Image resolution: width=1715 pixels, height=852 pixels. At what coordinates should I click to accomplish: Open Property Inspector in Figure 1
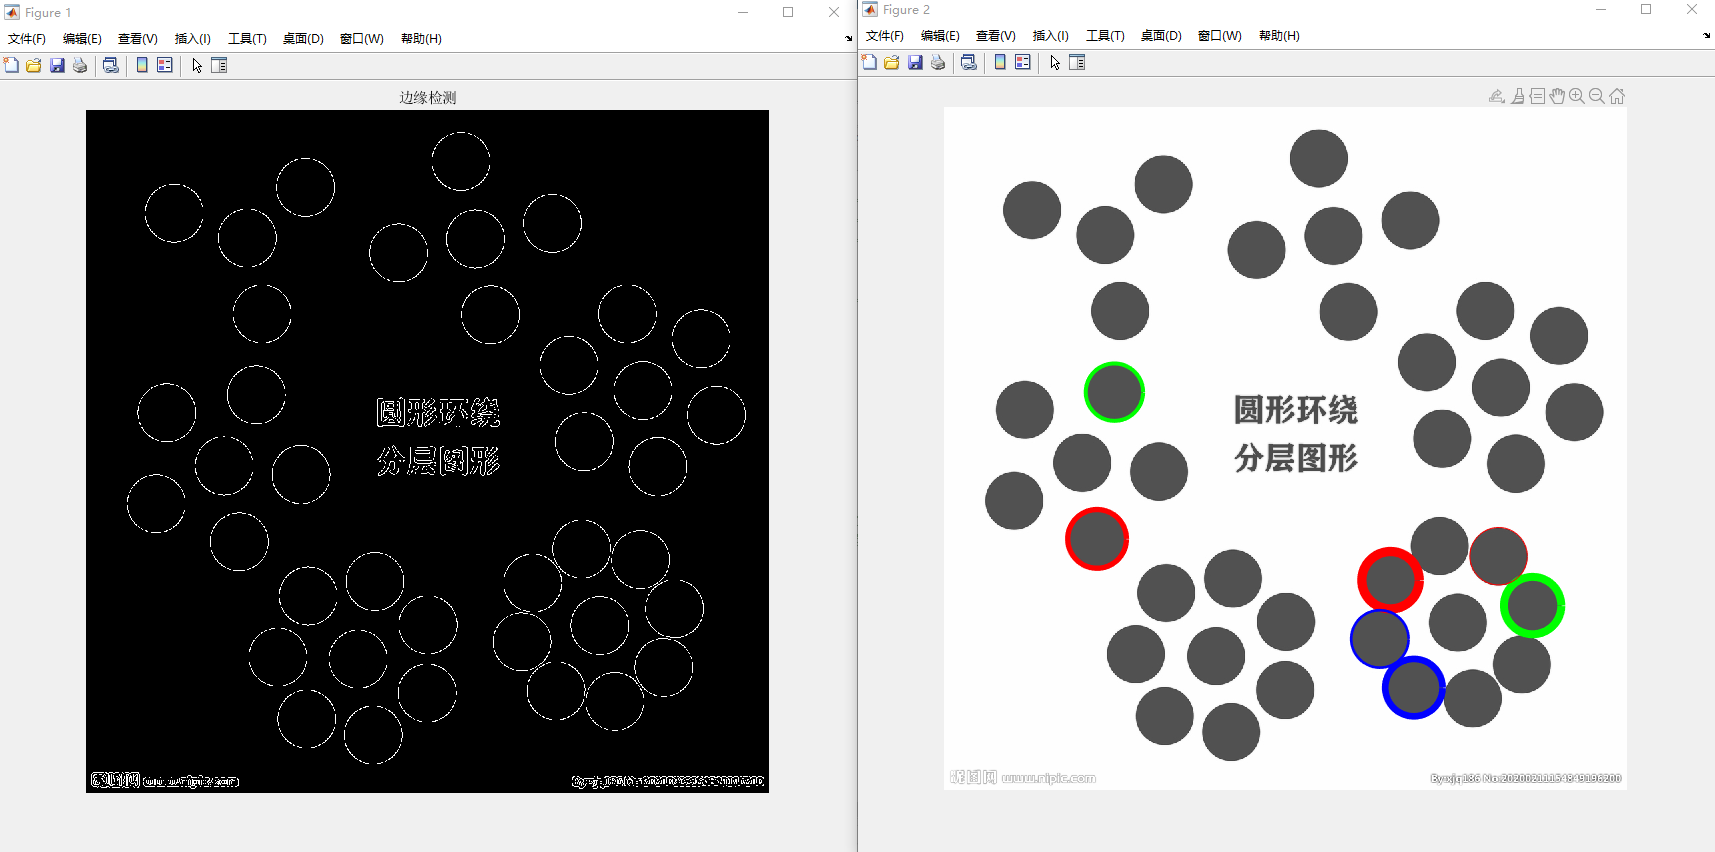pyautogui.click(x=219, y=65)
